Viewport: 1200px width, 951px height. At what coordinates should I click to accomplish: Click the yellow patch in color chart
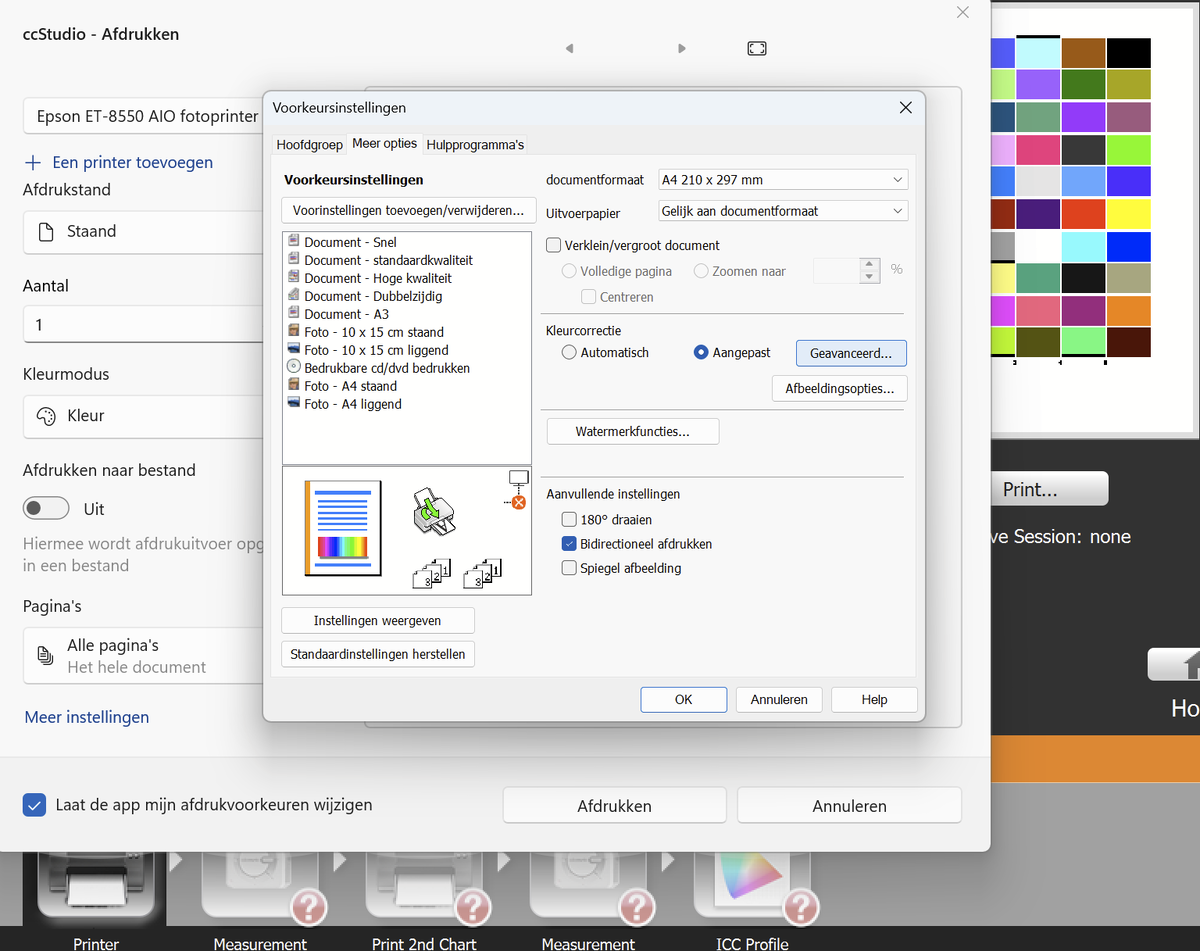1128,214
